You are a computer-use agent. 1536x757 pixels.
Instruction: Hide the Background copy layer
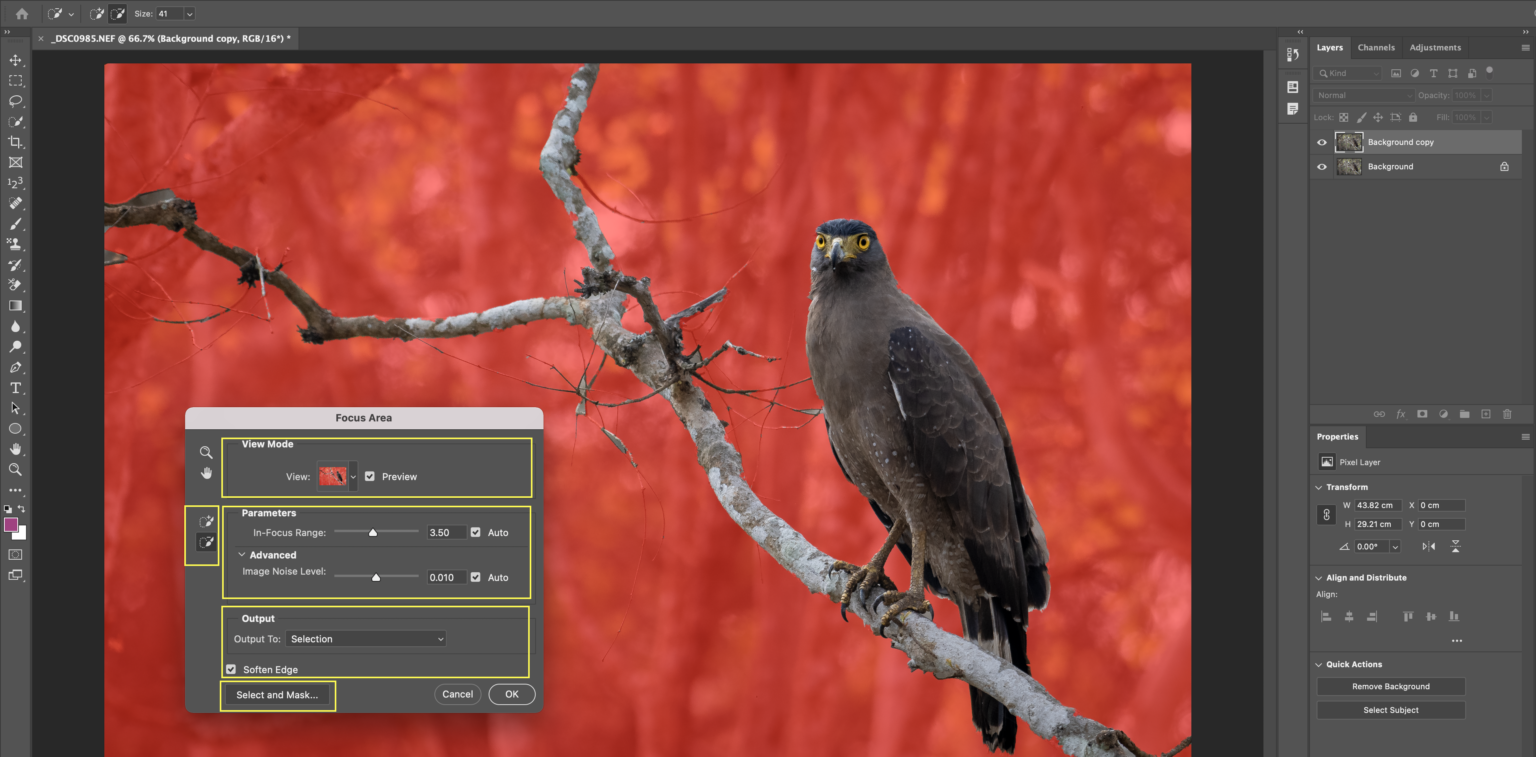(x=1322, y=142)
